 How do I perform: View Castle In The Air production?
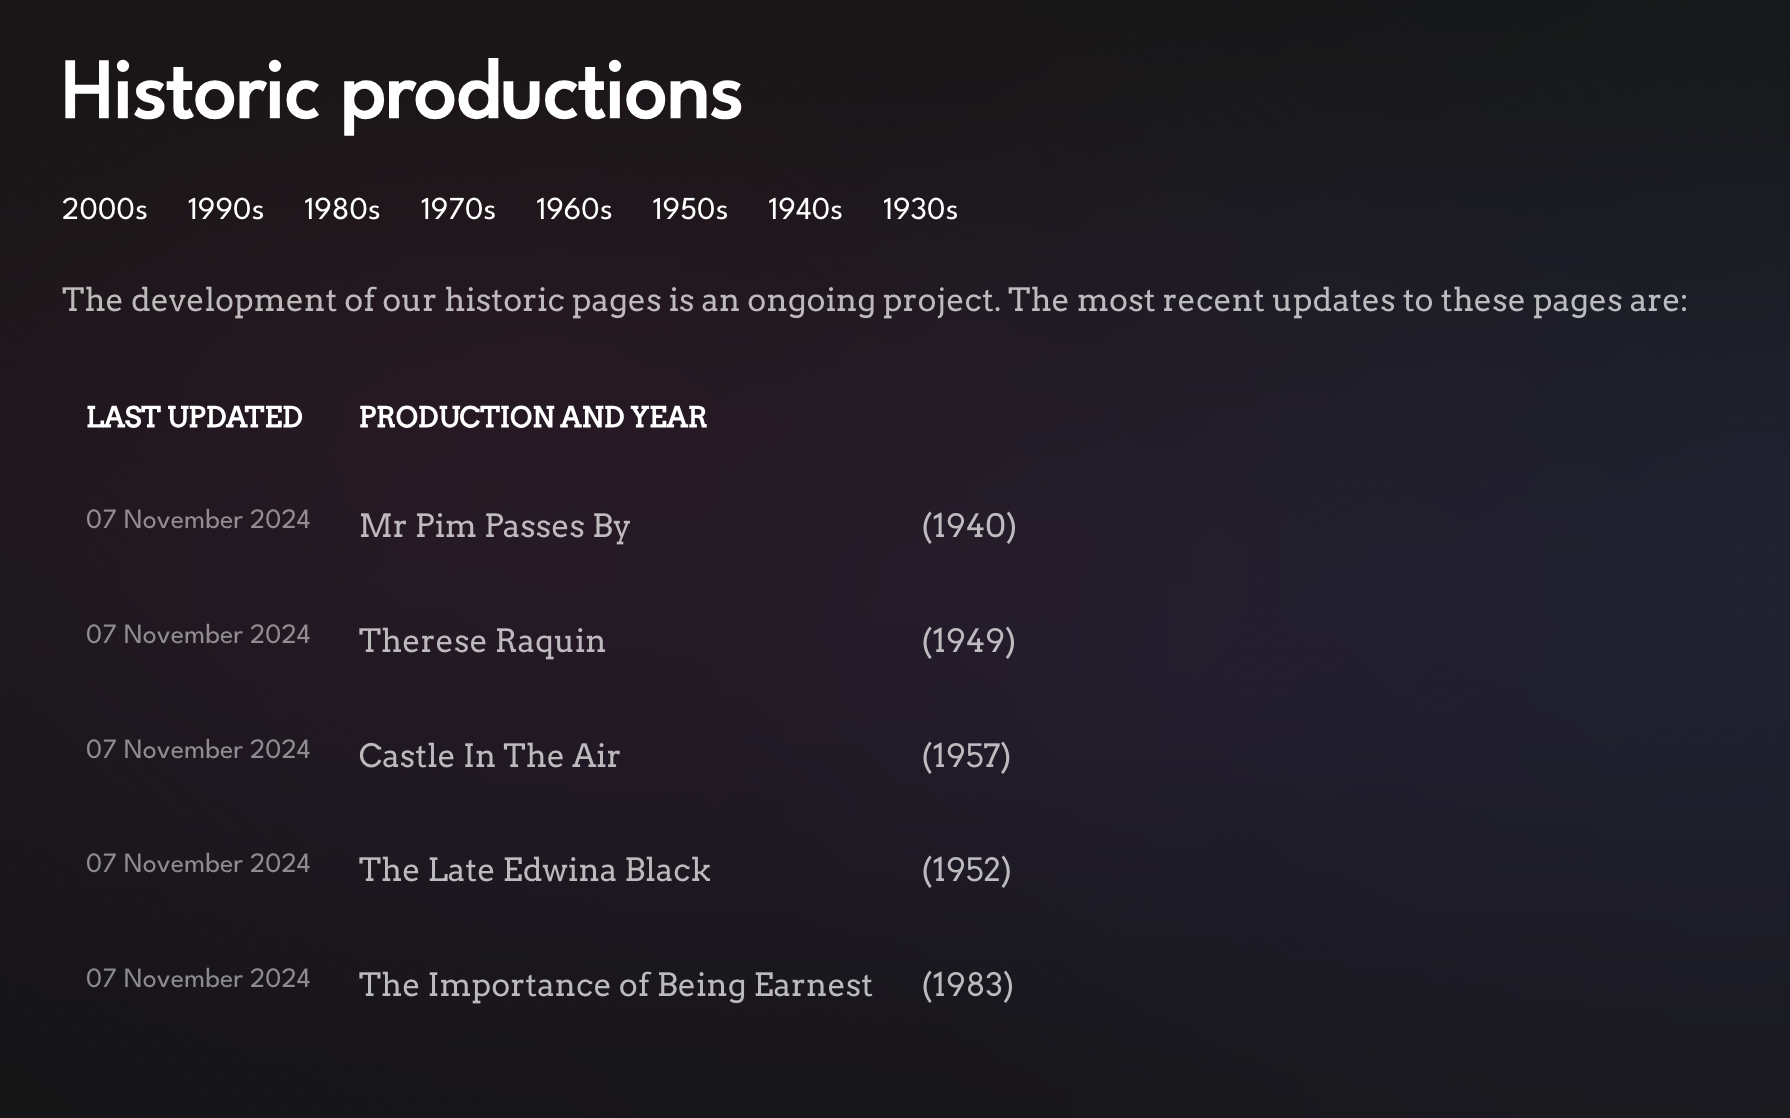point(489,756)
